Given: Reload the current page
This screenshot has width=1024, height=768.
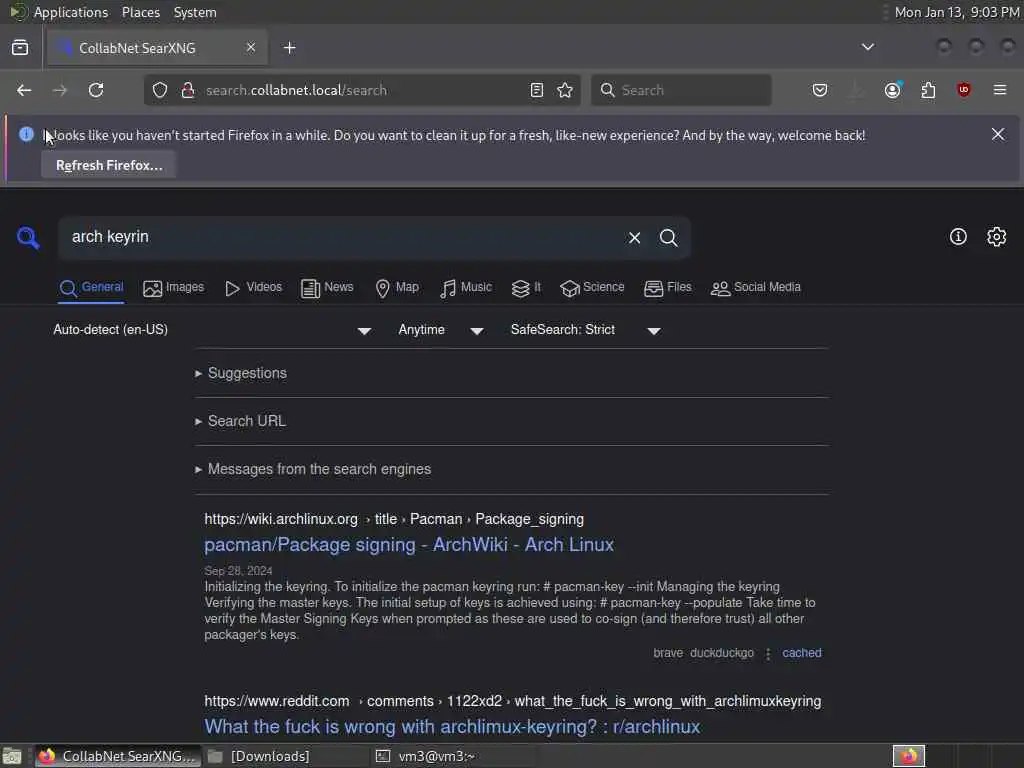Looking at the screenshot, I should tap(96, 90).
